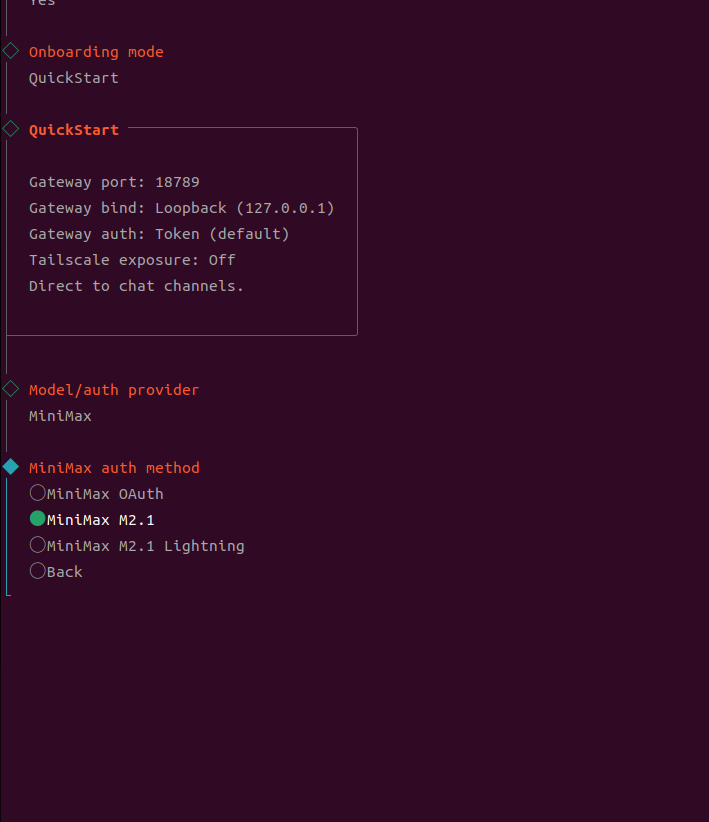
Task: Click the green radio indicator on MiniMax M2.1
Action: coord(37,519)
